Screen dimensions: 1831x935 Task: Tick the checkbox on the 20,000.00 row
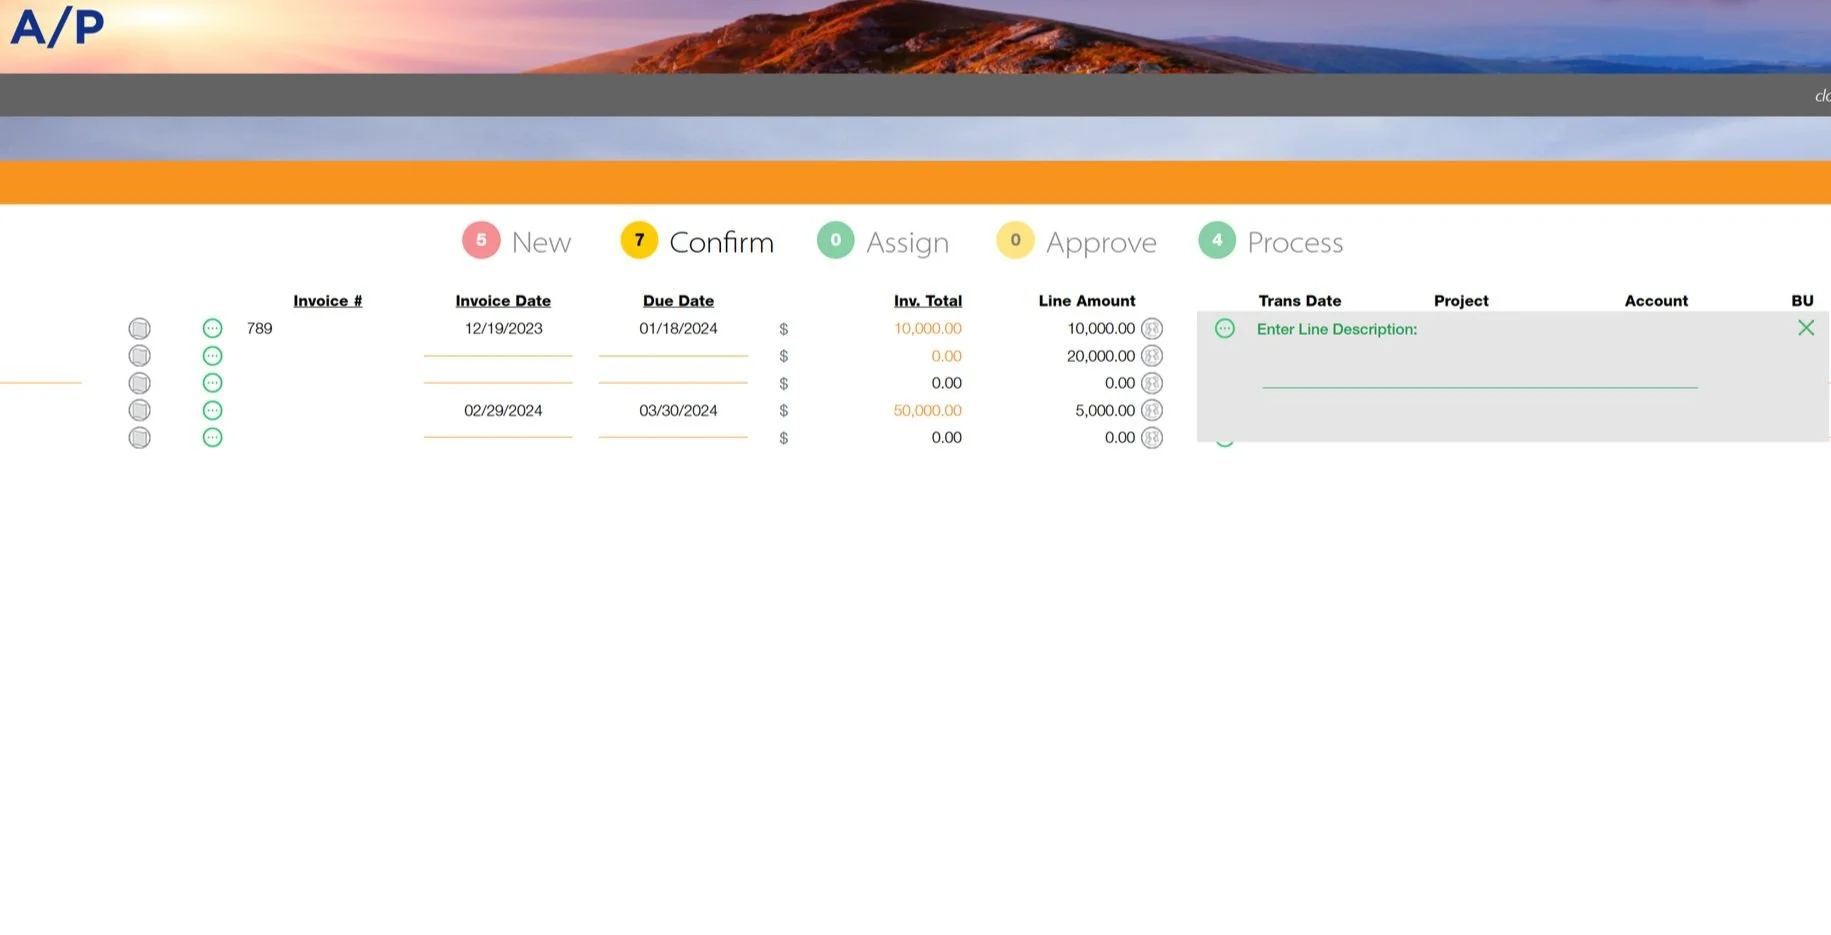[x=139, y=356]
